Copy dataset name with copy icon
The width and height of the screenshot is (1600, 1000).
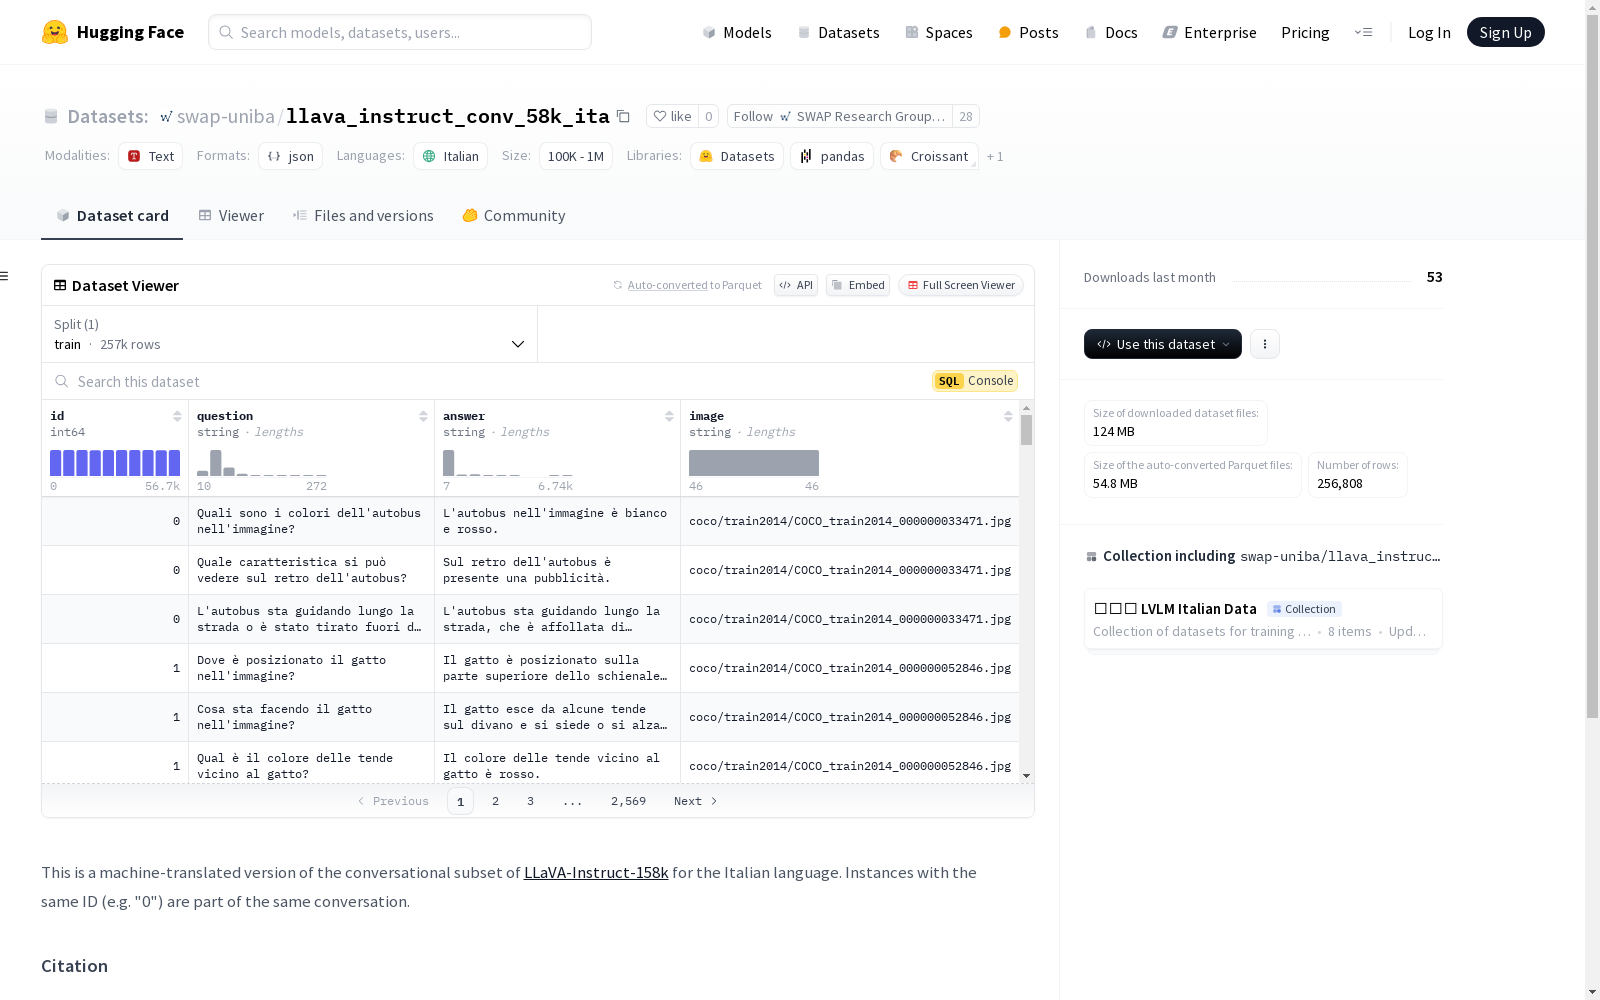pos(623,116)
